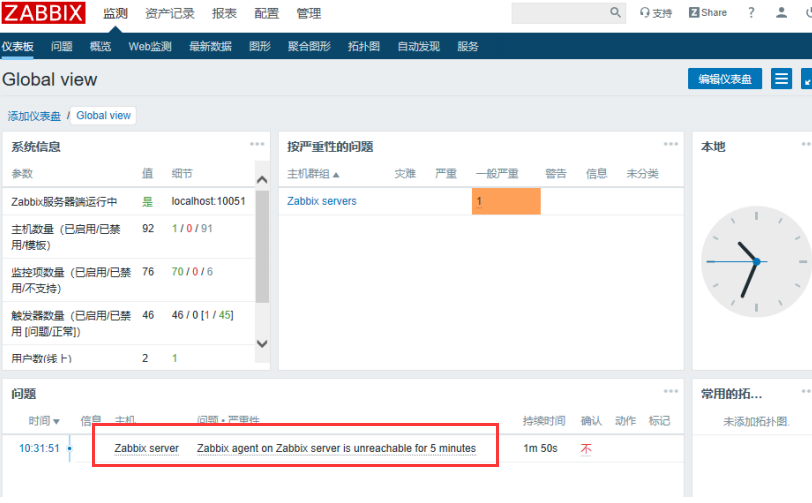Click the 未添加拓扑图 text

(756, 422)
